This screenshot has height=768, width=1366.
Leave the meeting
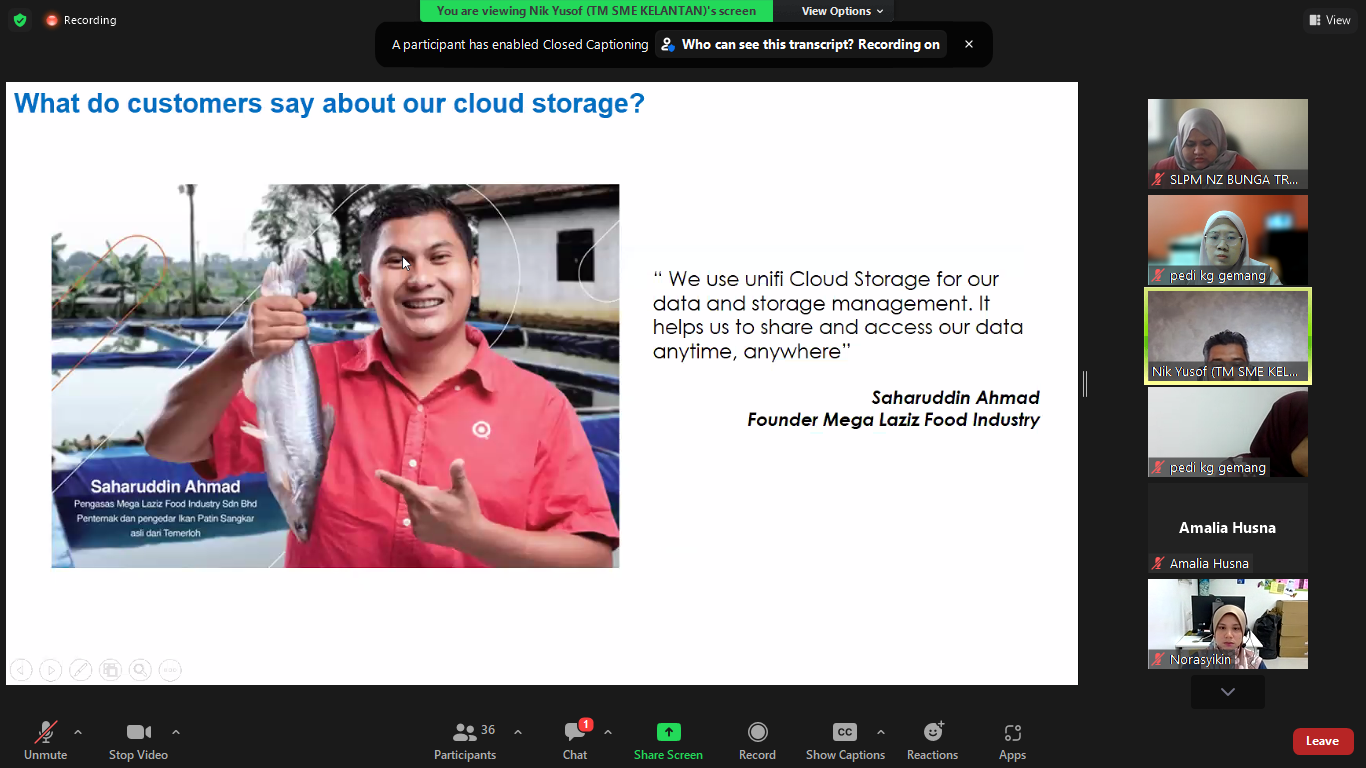tap(1322, 741)
